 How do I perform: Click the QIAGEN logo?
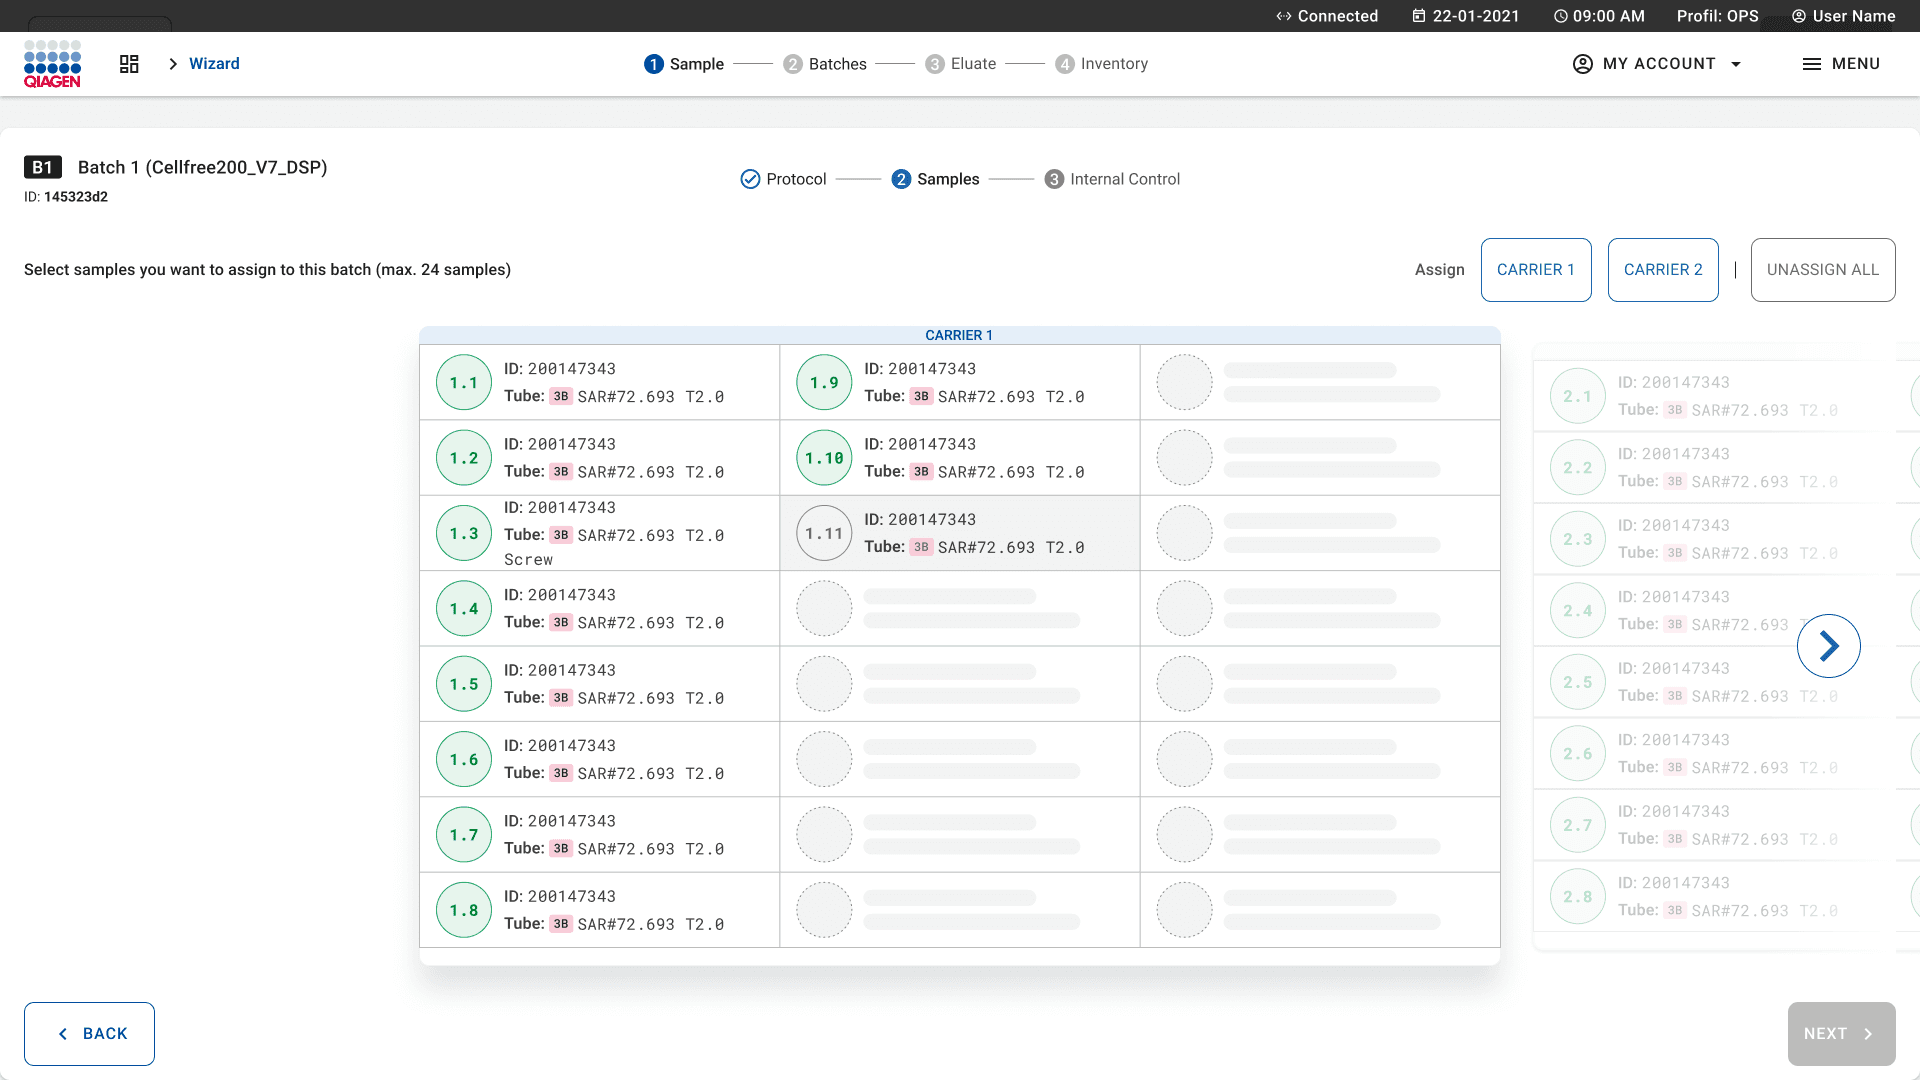[x=52, y=64]
